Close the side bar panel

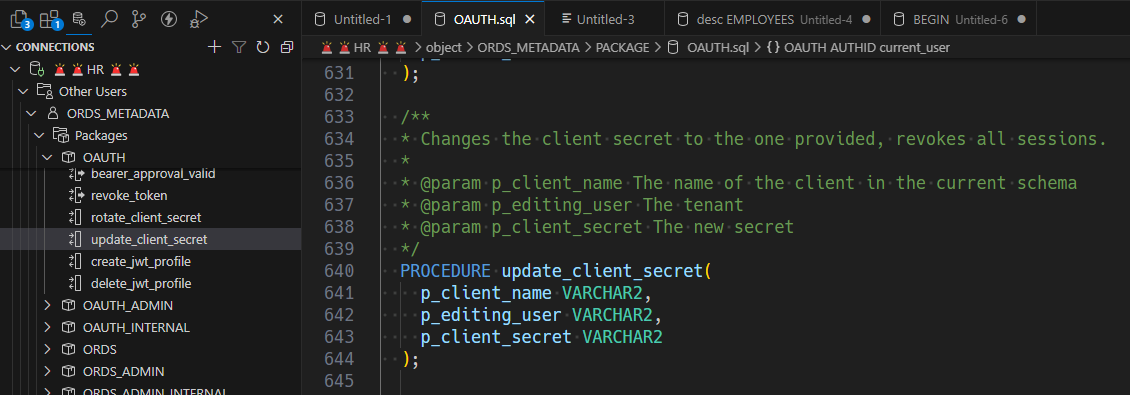pyautogui.click(x=278, y=19)
